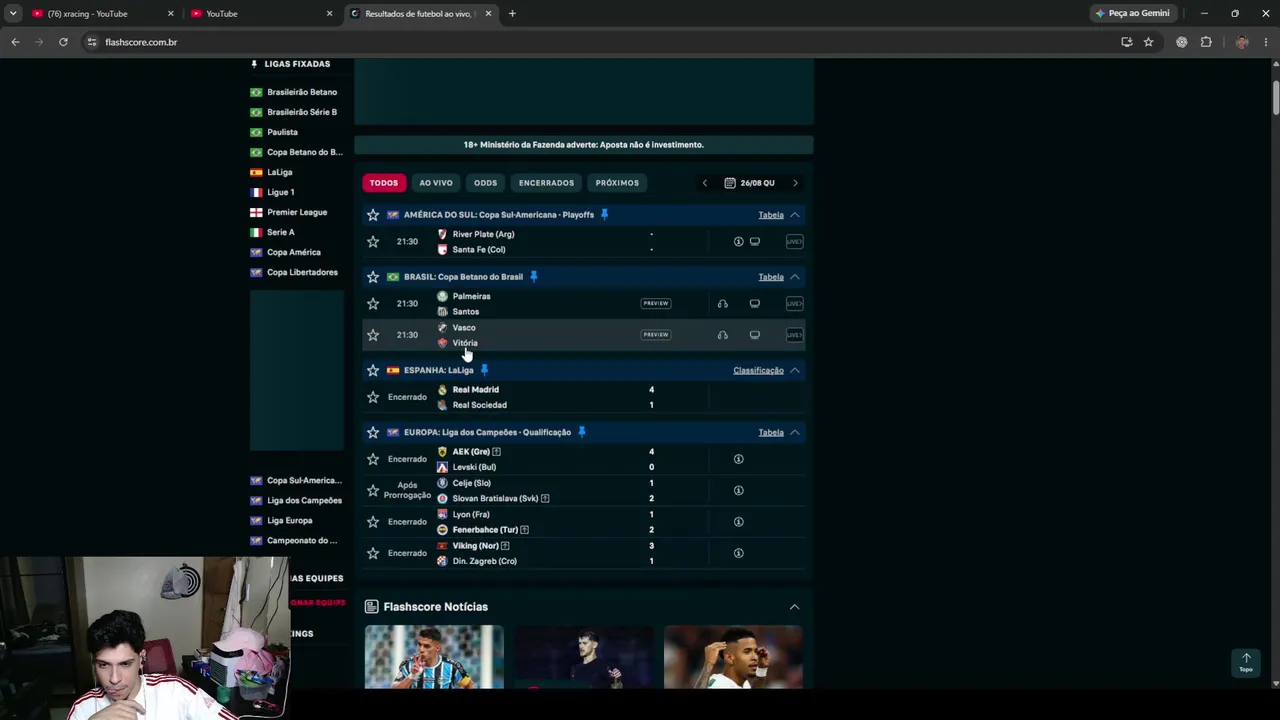Collapse the Copa Betano do Brasil section
Screen dimensions: 1280x720
click(x=795, y=277)
